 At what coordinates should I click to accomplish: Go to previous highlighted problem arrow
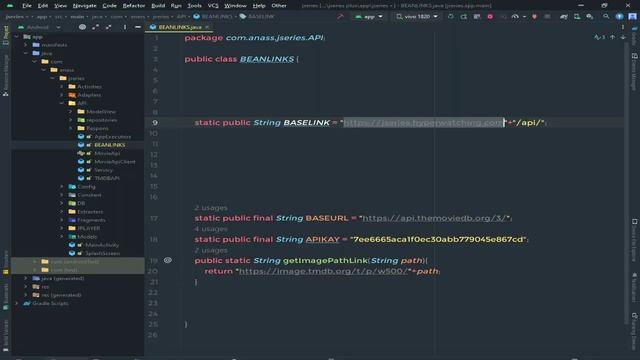[x=612, y=38]
